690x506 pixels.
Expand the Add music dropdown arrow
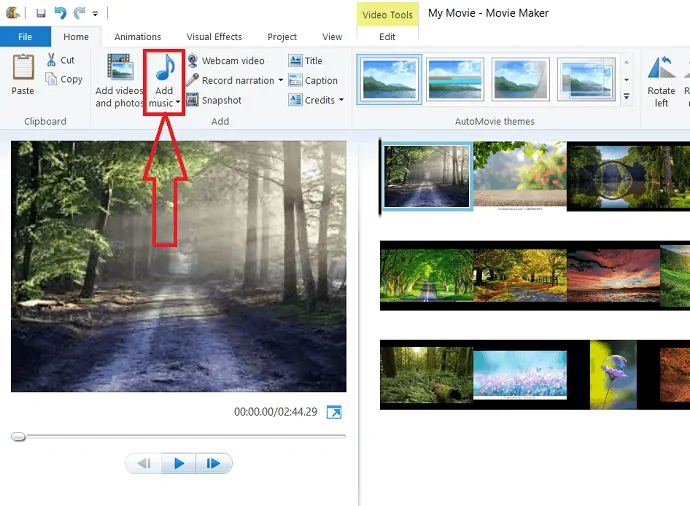click(178, 103)
